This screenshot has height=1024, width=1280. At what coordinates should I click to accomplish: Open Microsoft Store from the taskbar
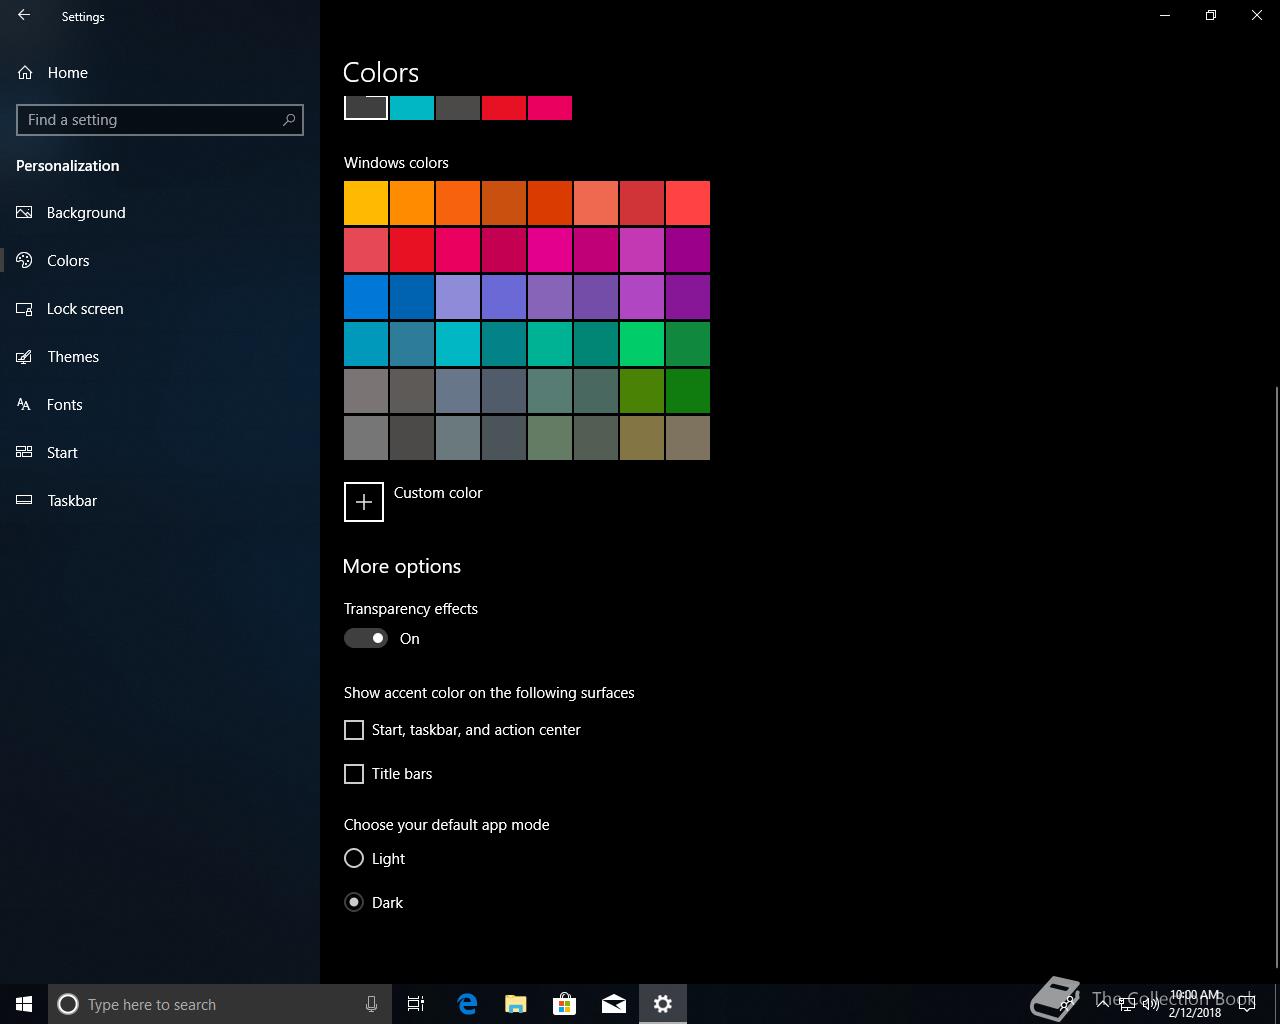[565, 1004]
